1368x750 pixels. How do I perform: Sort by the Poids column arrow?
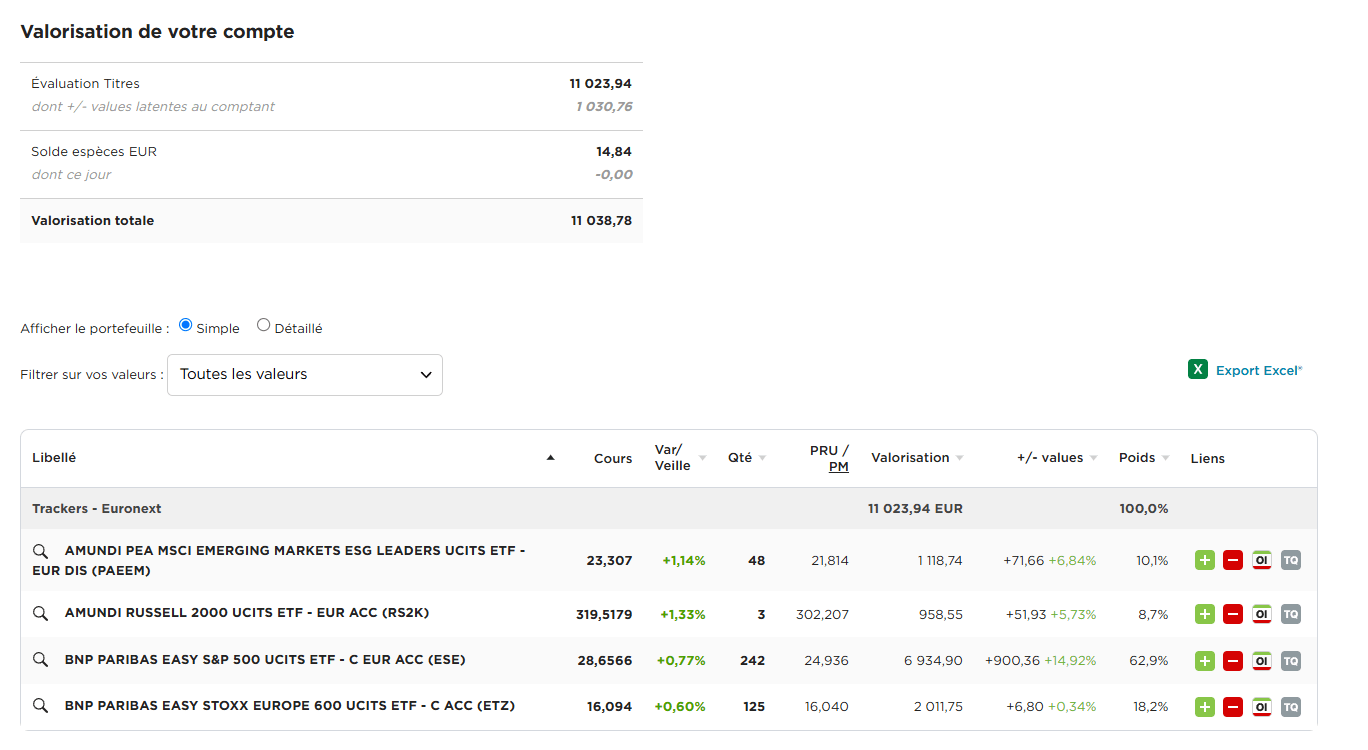click(x=1166, y=458)
